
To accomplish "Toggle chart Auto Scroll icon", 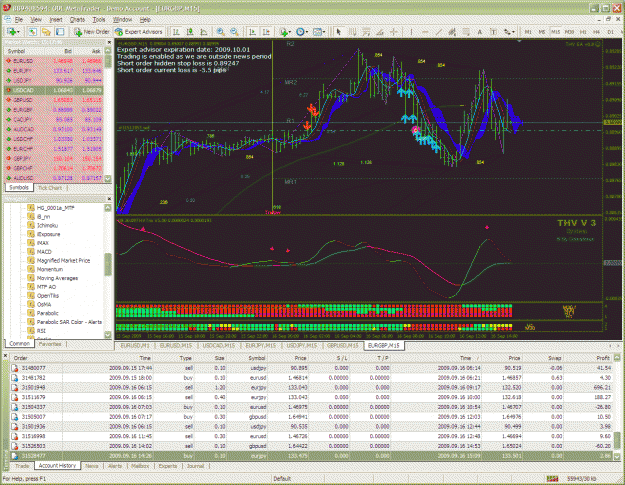I will pyautogui.click(x=252, y=32).
